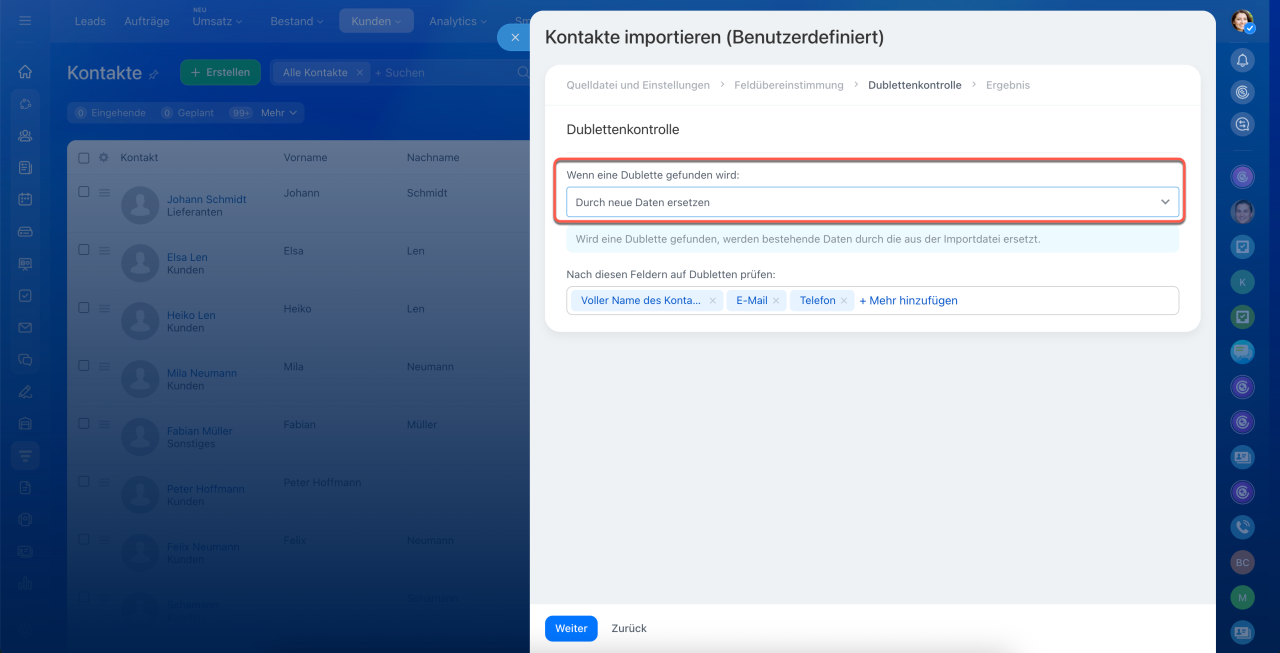
Task: Click the Geplant counter filter
Action: tap(187, 113)
